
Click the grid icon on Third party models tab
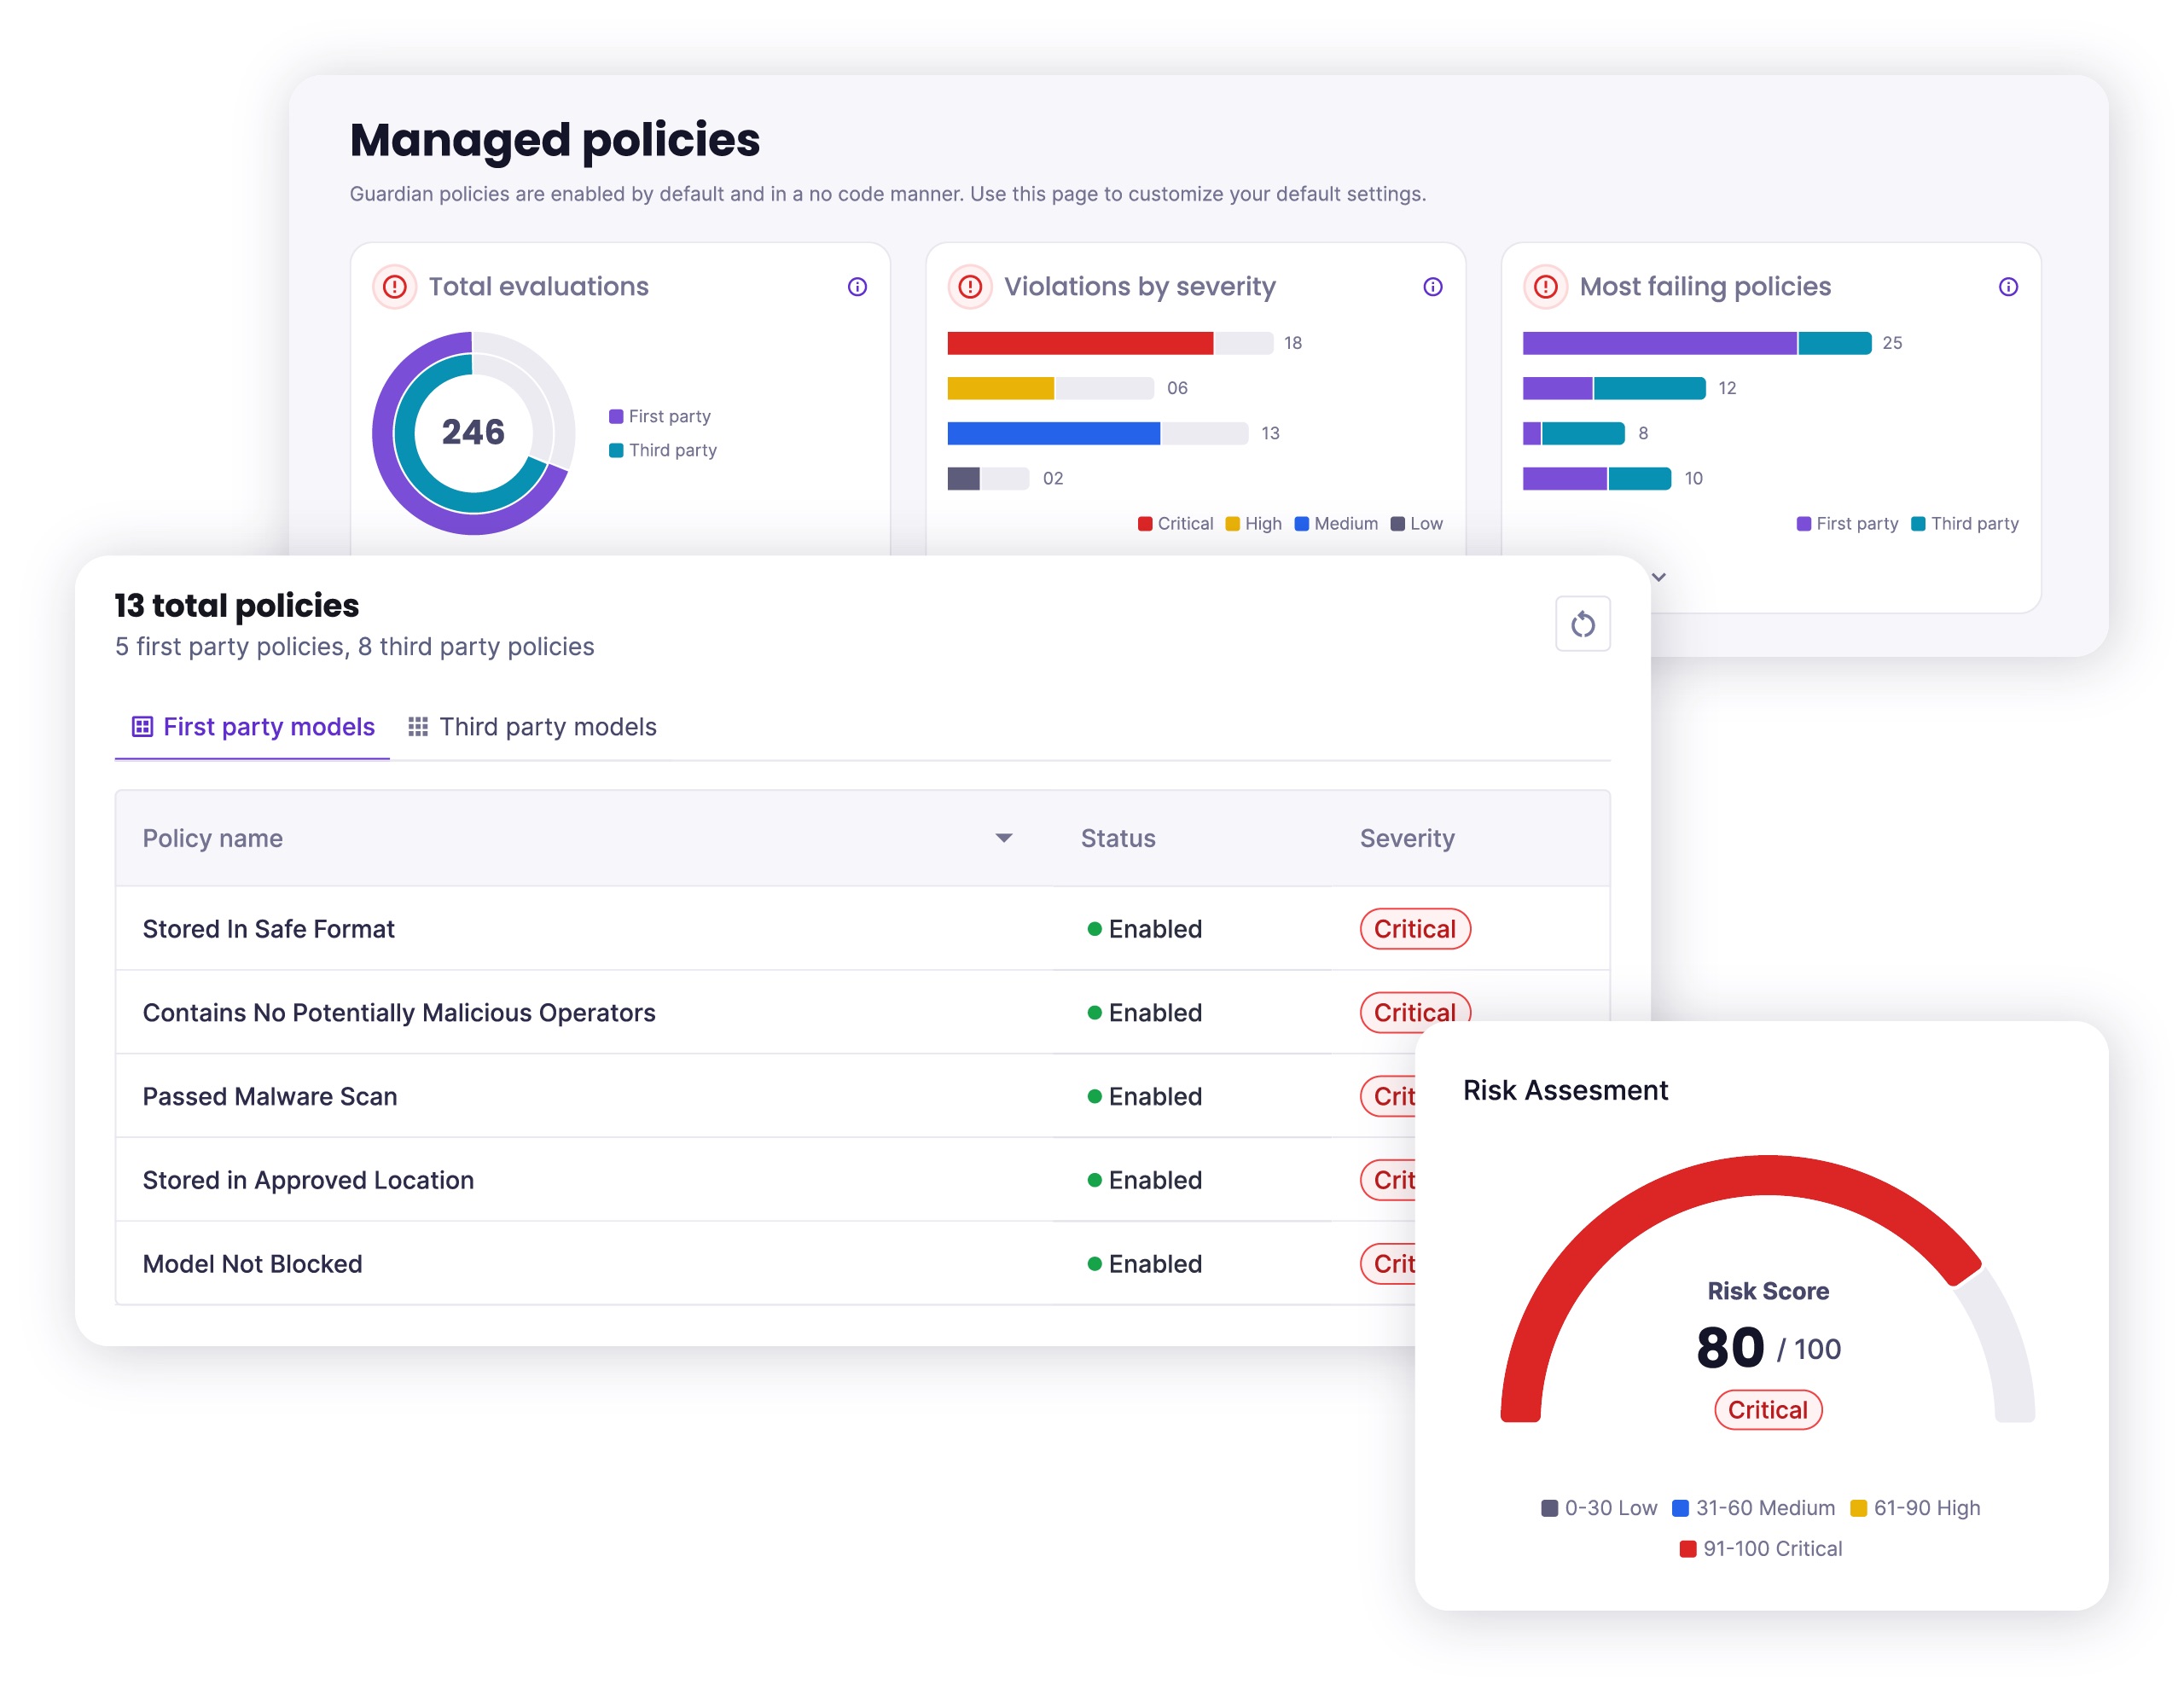418,727
